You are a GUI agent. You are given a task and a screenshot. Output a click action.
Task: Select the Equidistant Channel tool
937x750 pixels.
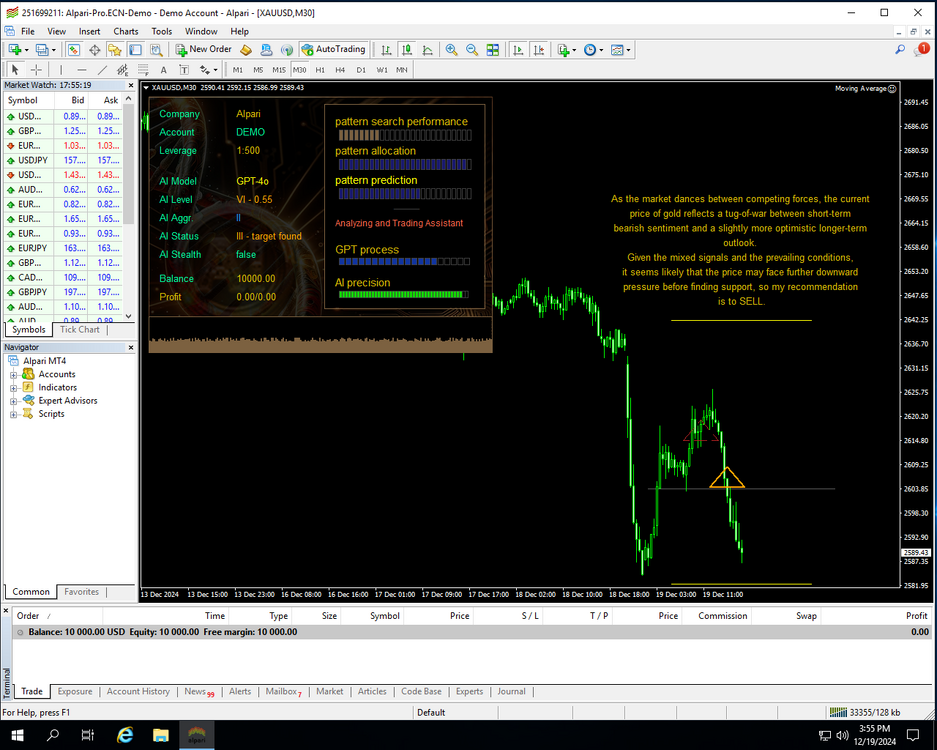(123, 70)
